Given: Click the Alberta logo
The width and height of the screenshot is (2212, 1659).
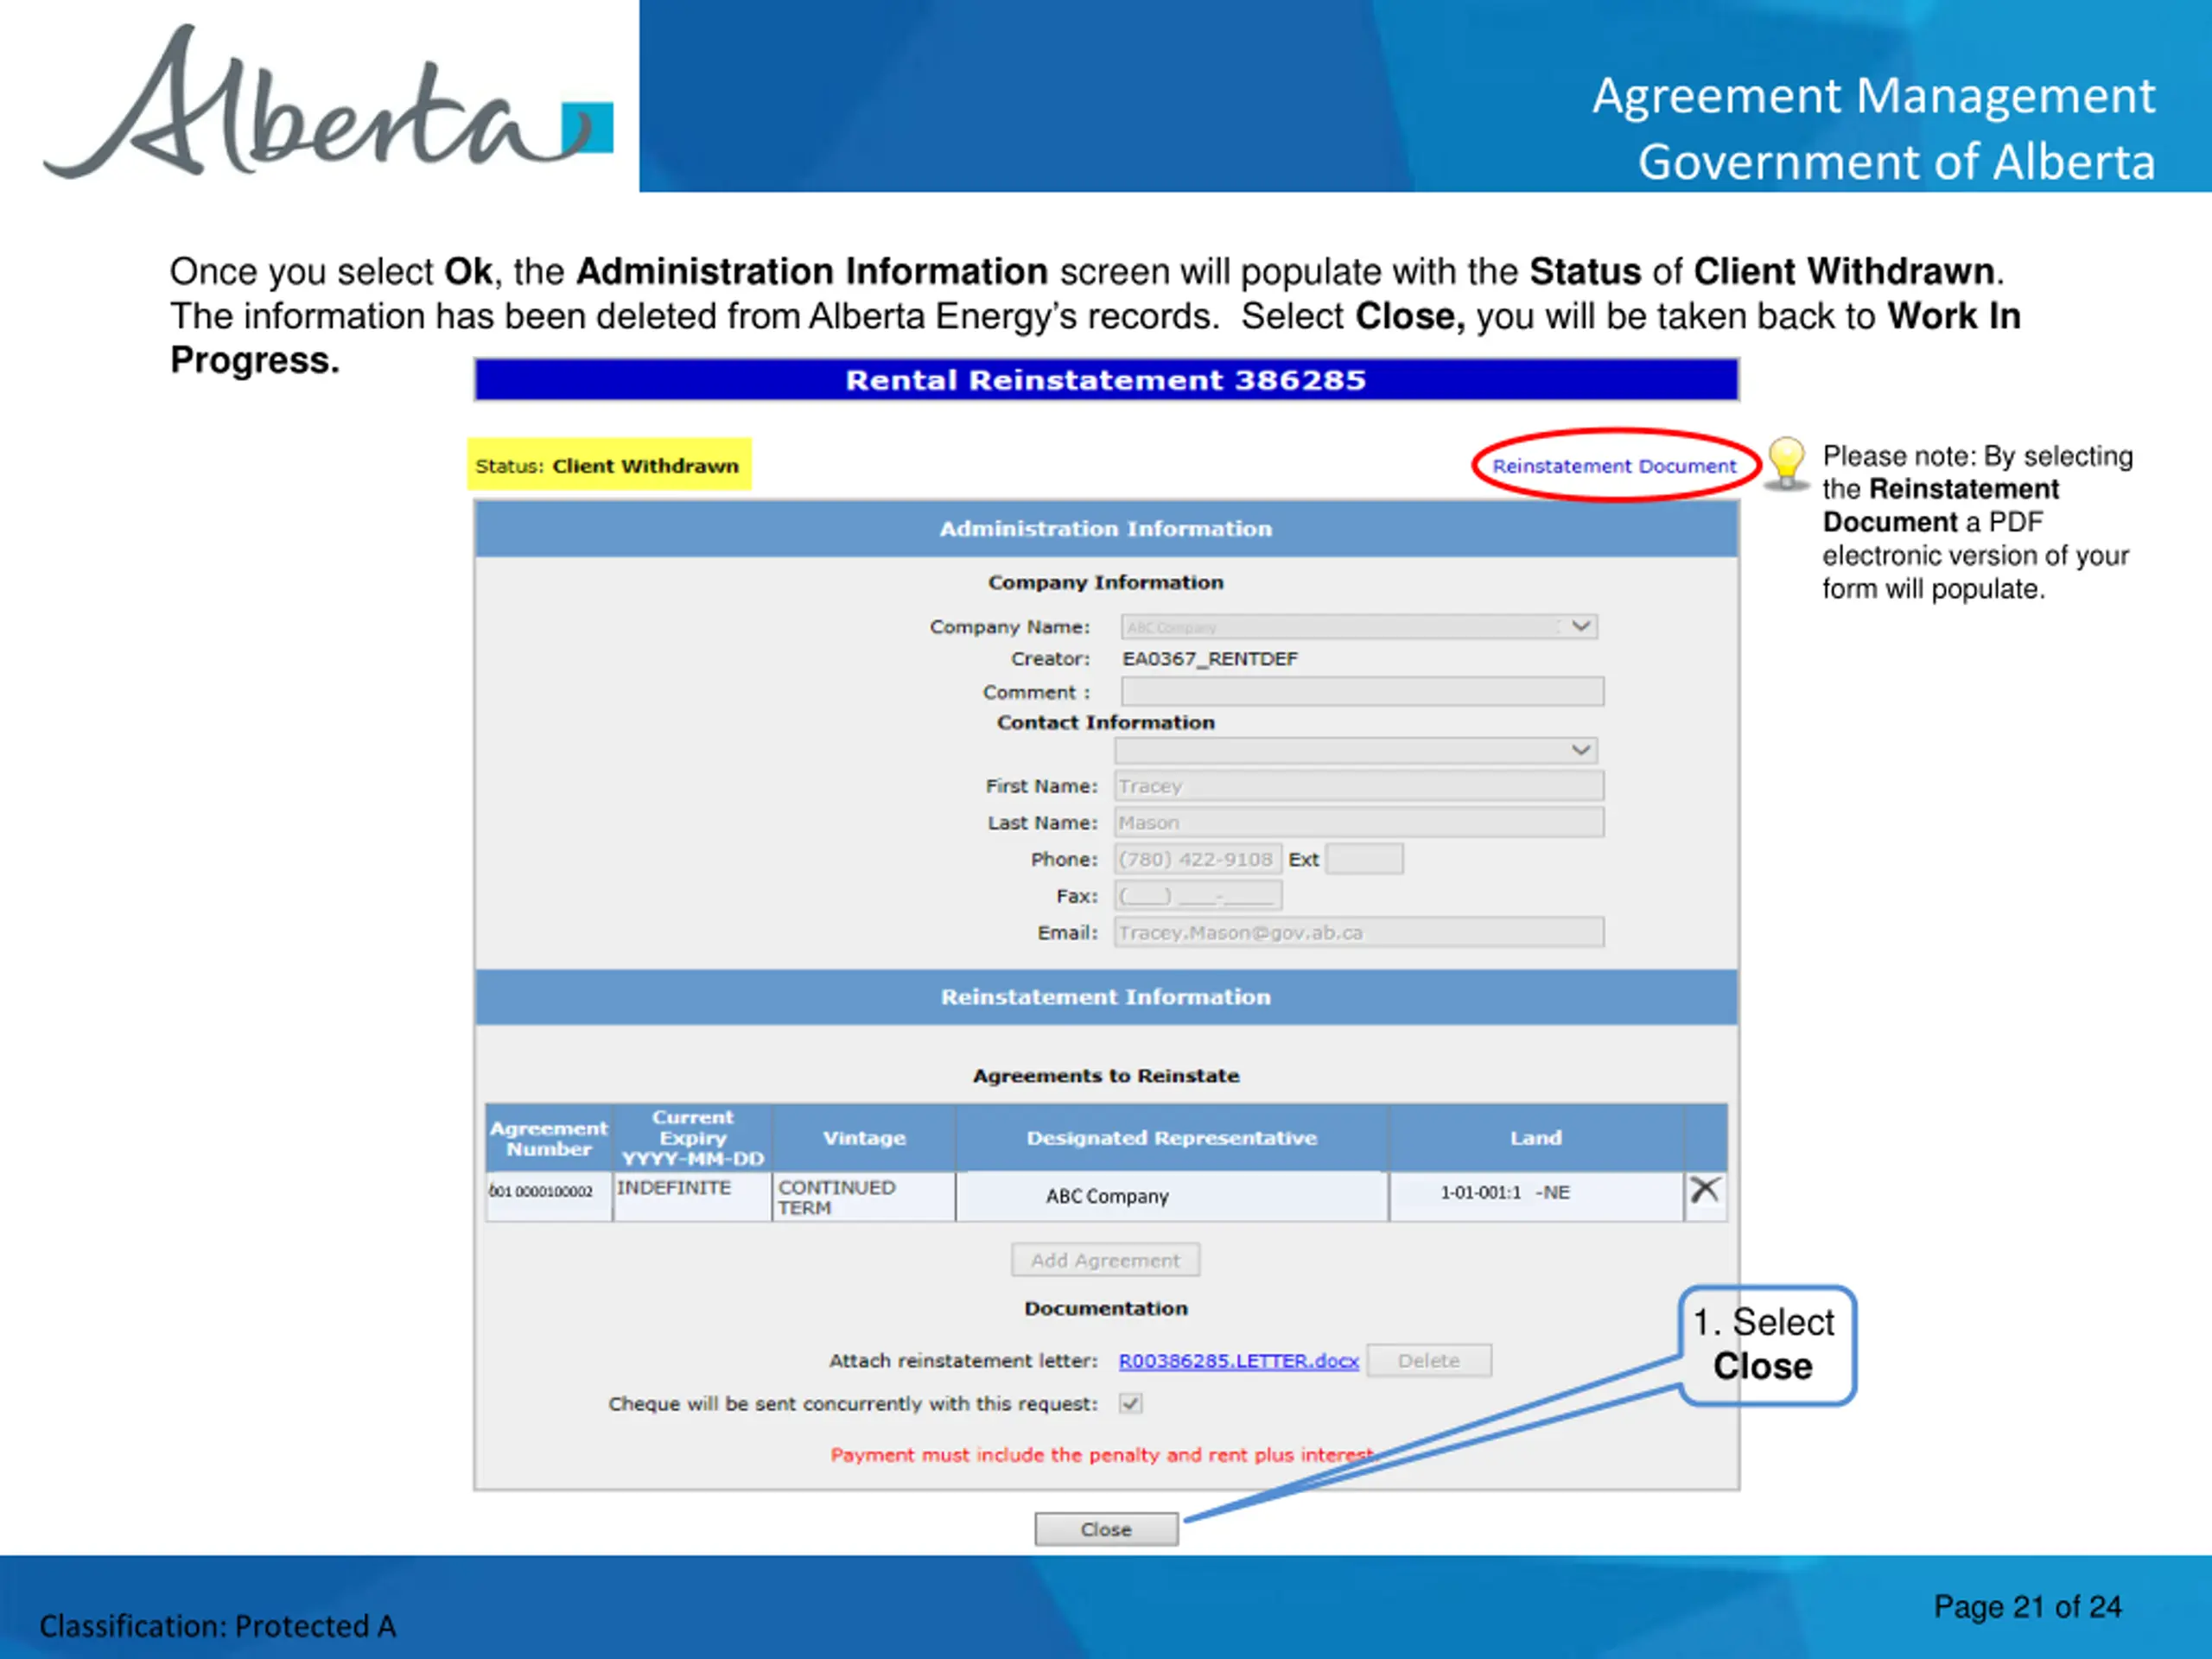Looking at the screenshot, I should coord(328,103).
